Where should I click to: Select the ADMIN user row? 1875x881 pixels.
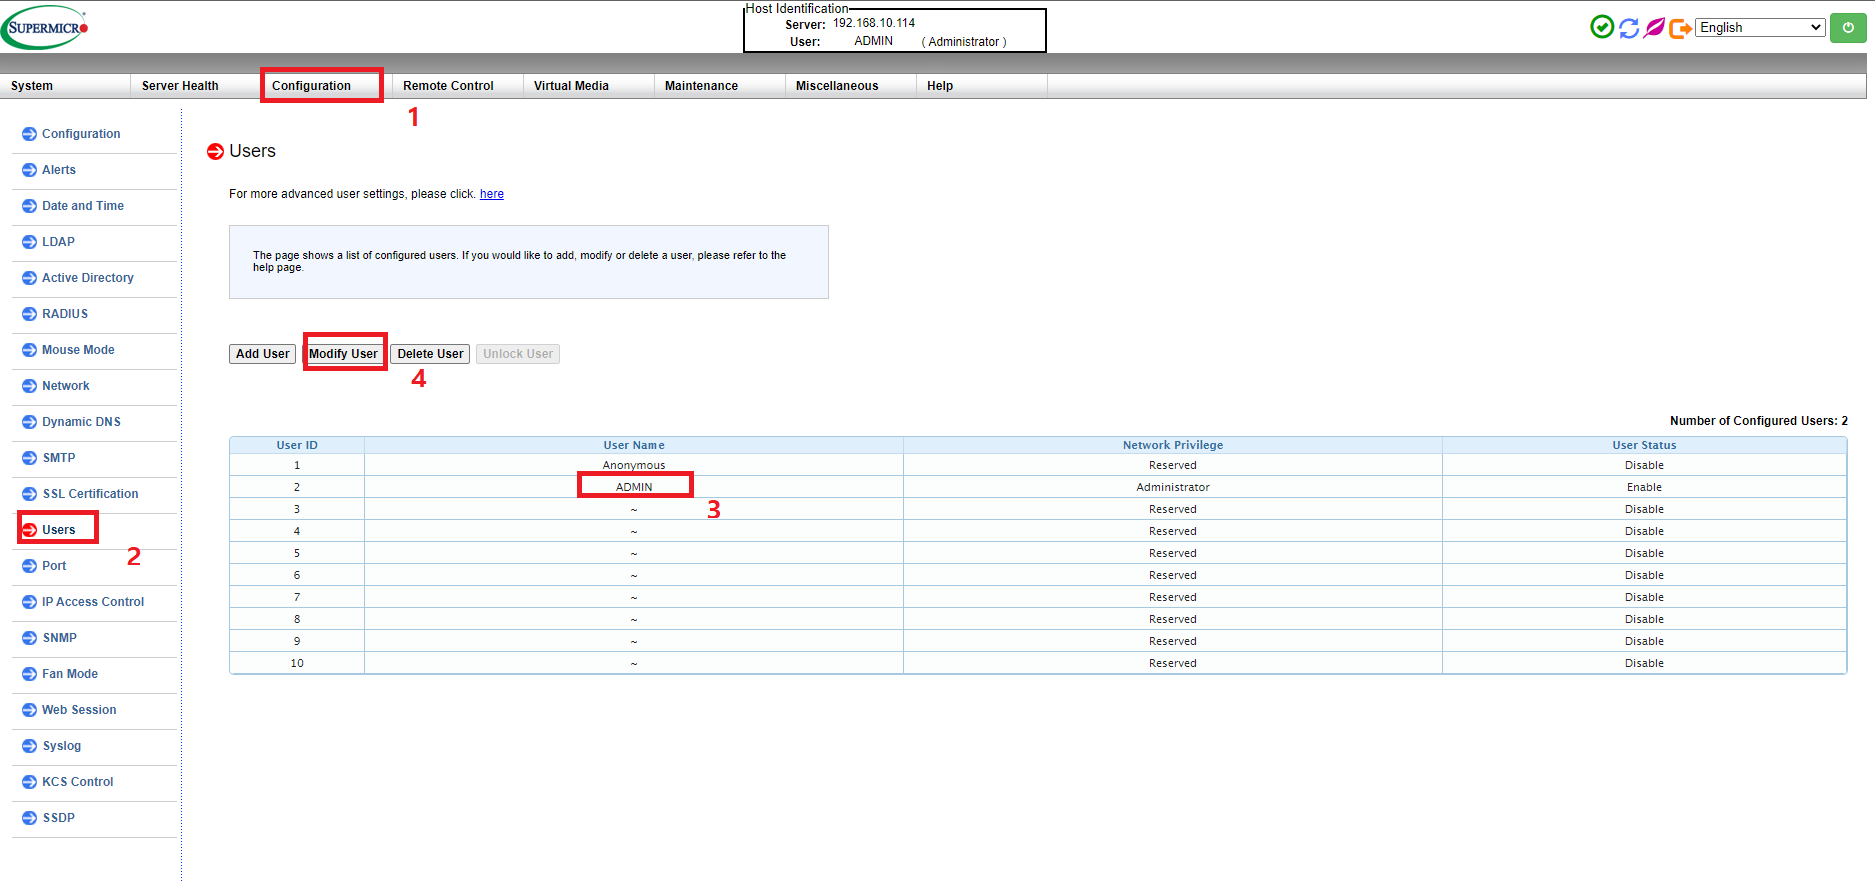coord(634,487)
